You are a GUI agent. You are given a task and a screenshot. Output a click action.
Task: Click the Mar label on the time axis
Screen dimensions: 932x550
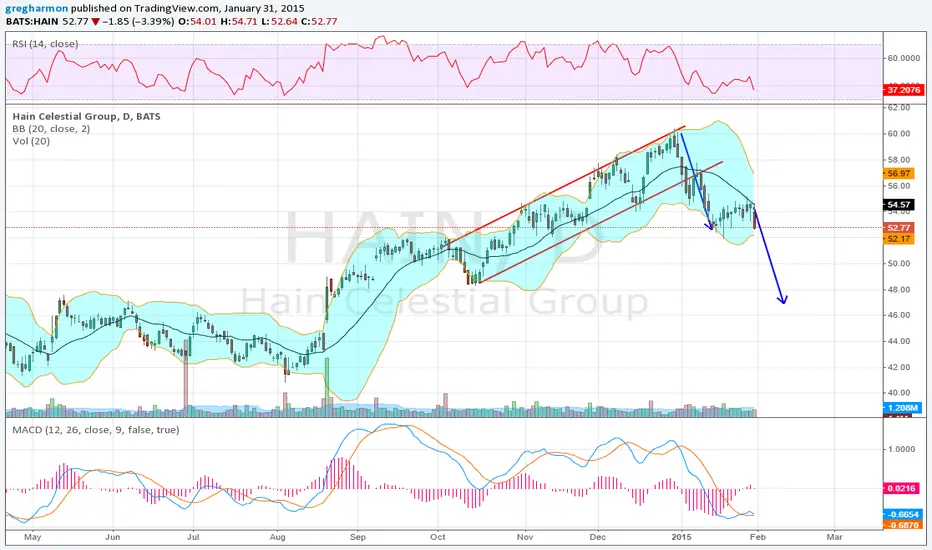pyautogui.click(x=835, y=537)
